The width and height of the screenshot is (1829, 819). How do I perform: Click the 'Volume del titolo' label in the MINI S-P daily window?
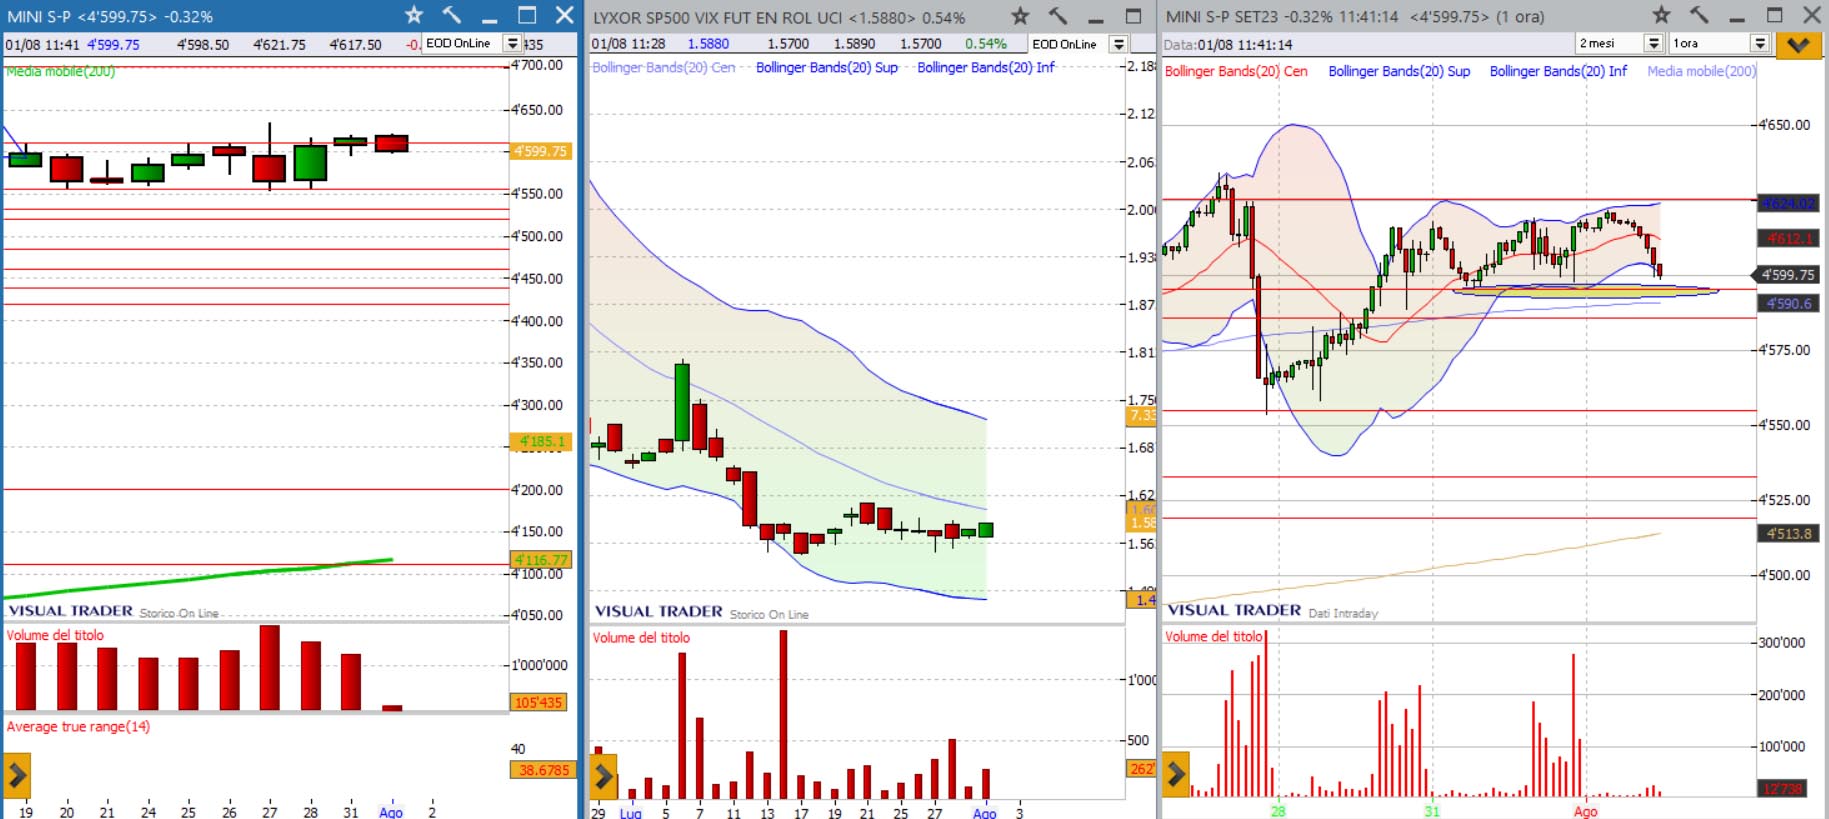pos(55,635)
